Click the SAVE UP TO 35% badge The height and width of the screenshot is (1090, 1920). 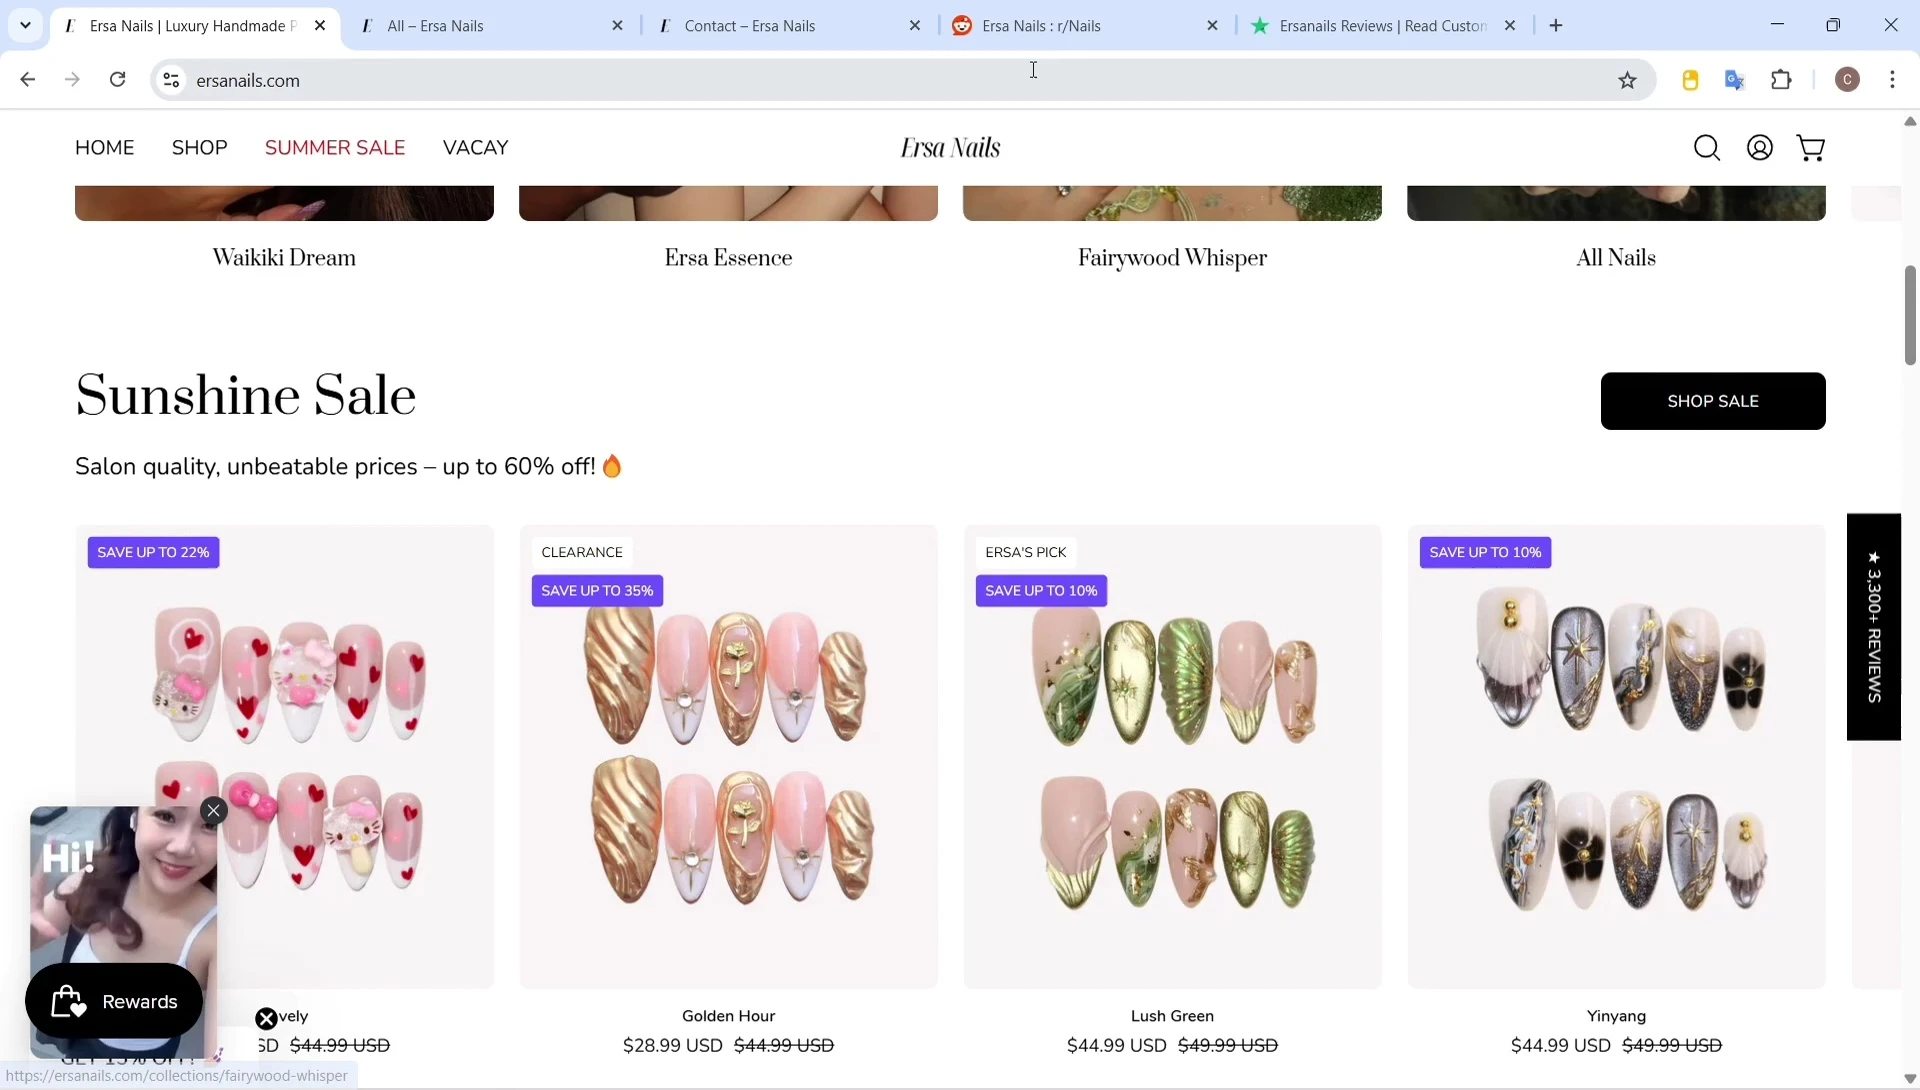click(597, 591)
